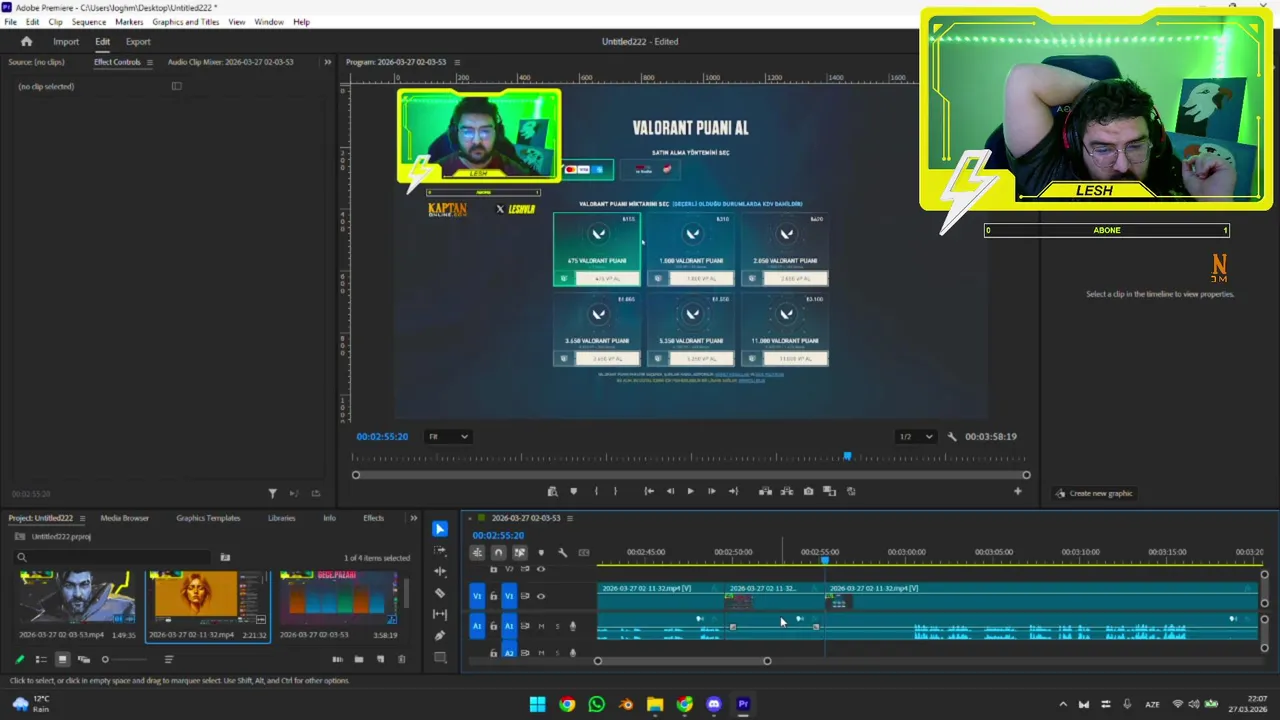
Task: Go to the Export workspace
Action: (138, 41)
